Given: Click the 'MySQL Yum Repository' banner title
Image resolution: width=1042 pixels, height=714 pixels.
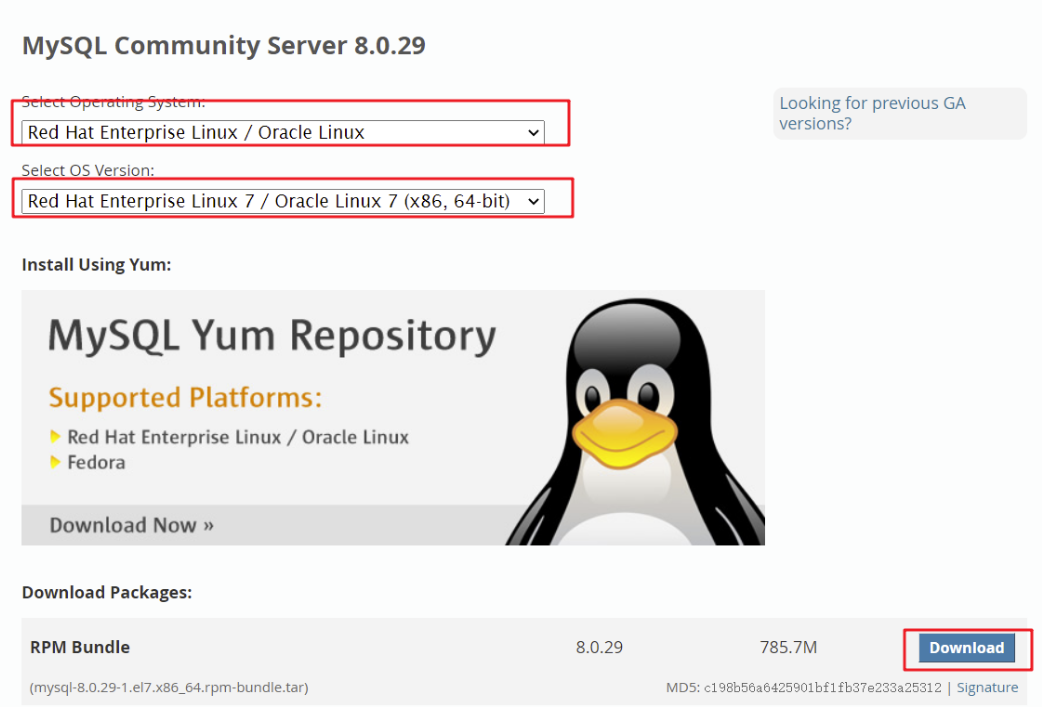Looking at the screenshot, I should click(x=272, y=336).
